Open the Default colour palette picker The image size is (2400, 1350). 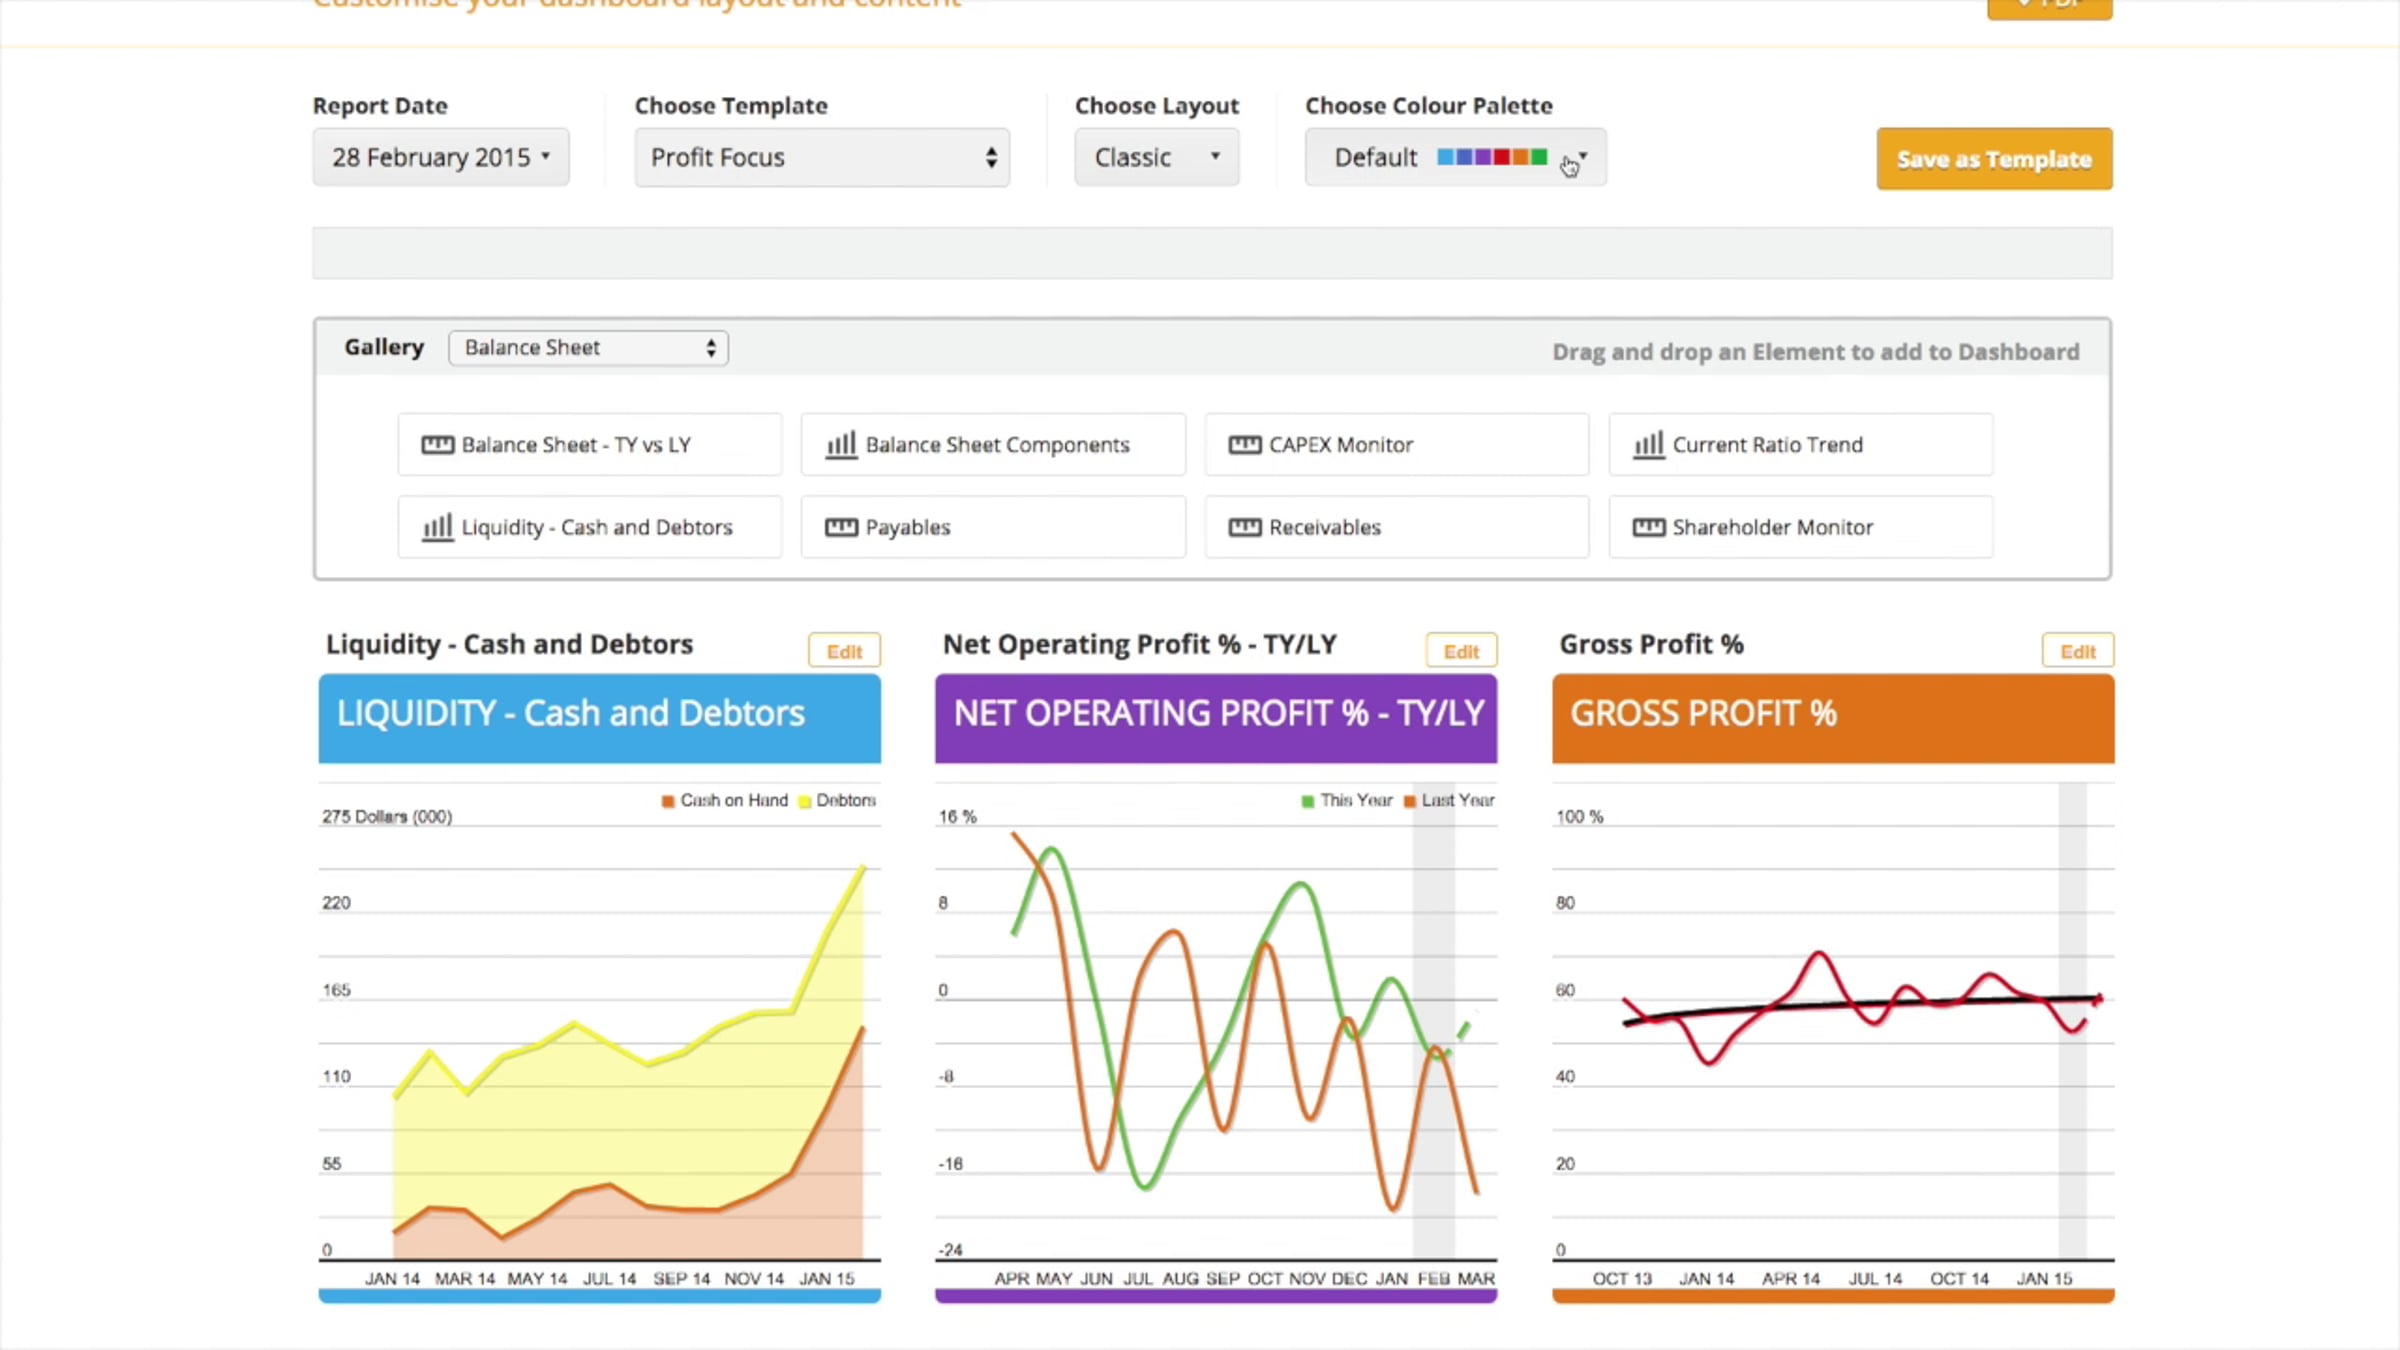click(1456, 157)
